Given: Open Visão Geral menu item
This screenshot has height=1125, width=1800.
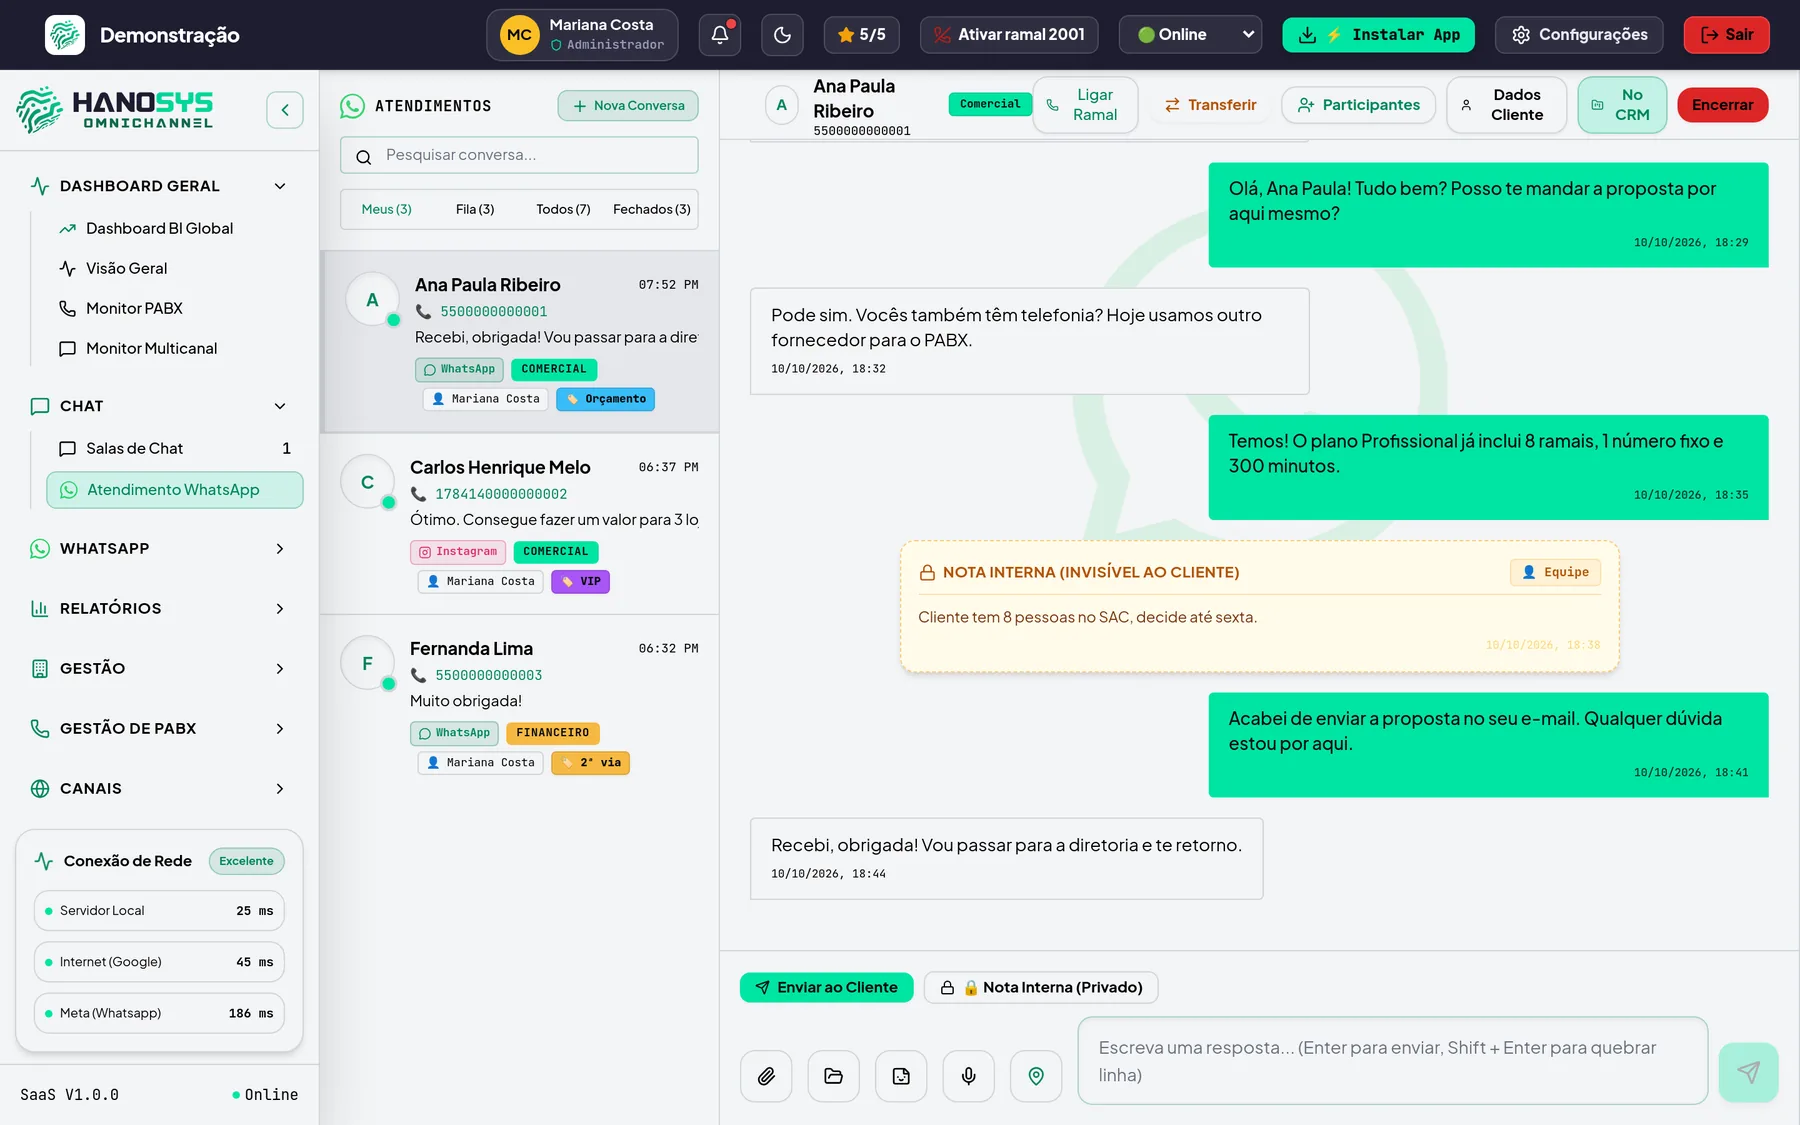Looking at the screenshot, I should pos(127,268).
